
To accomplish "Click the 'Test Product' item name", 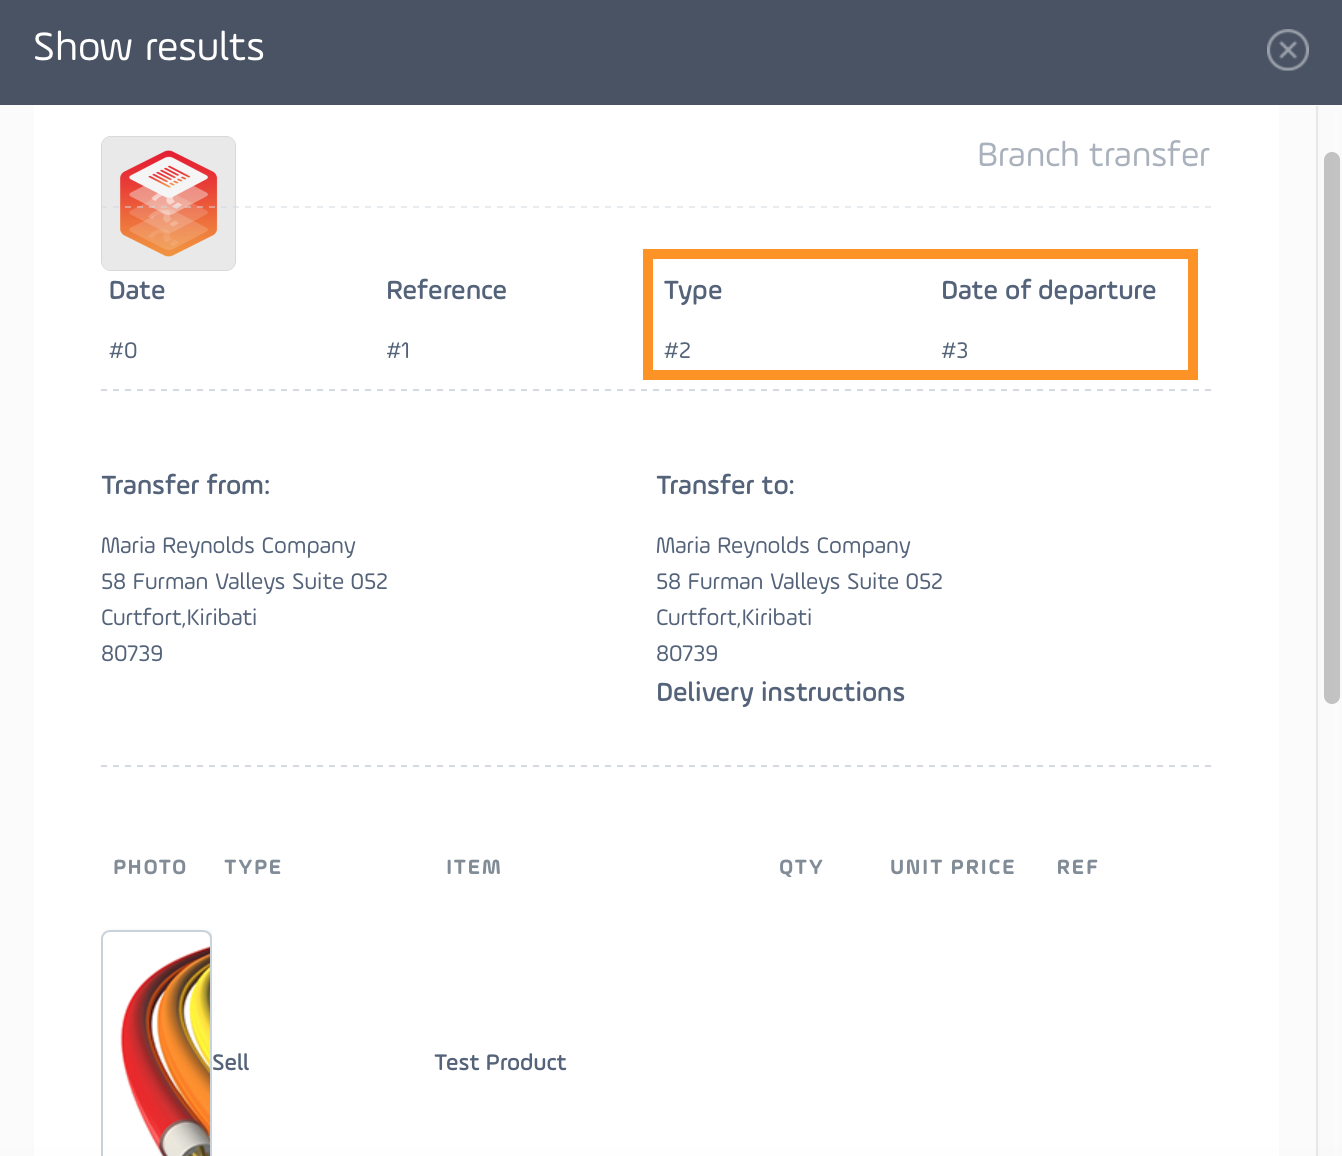I will pos(500,1063).
